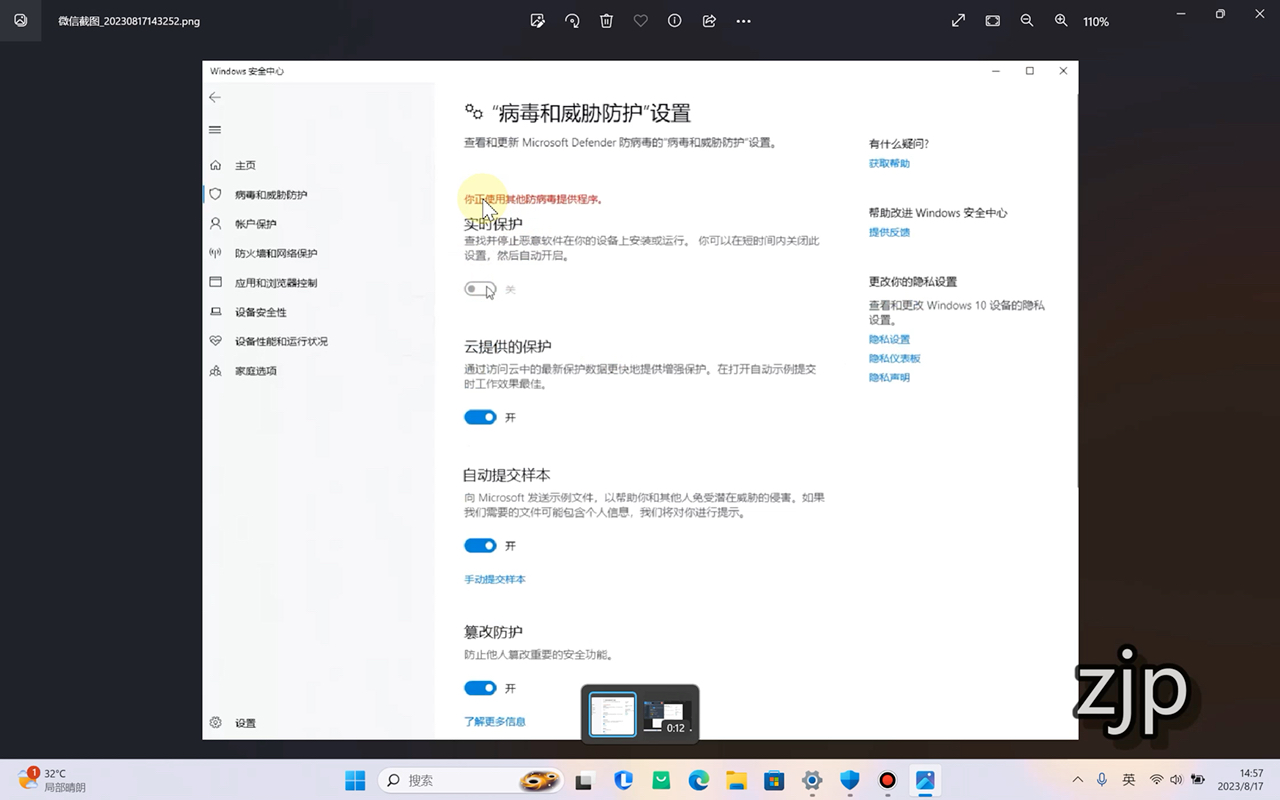Open the Settings gear in the taskbar
The image size is (1280, 800).
coord(812,780)
